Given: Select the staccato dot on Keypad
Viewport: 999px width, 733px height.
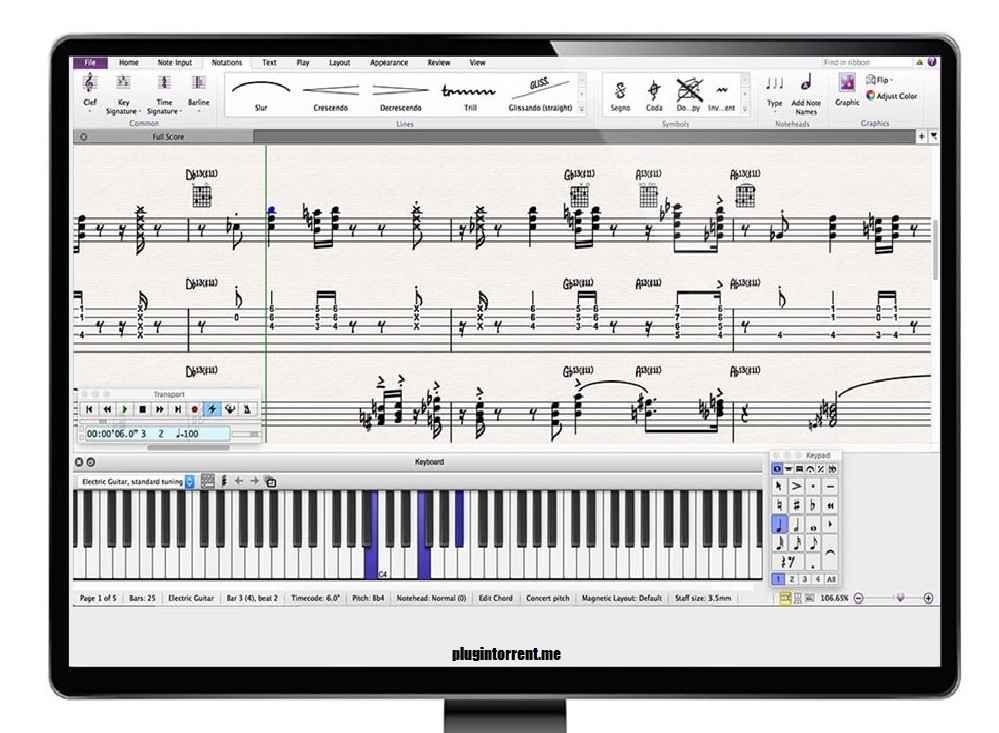Looking at the screenshot, I should coord(813,486).
